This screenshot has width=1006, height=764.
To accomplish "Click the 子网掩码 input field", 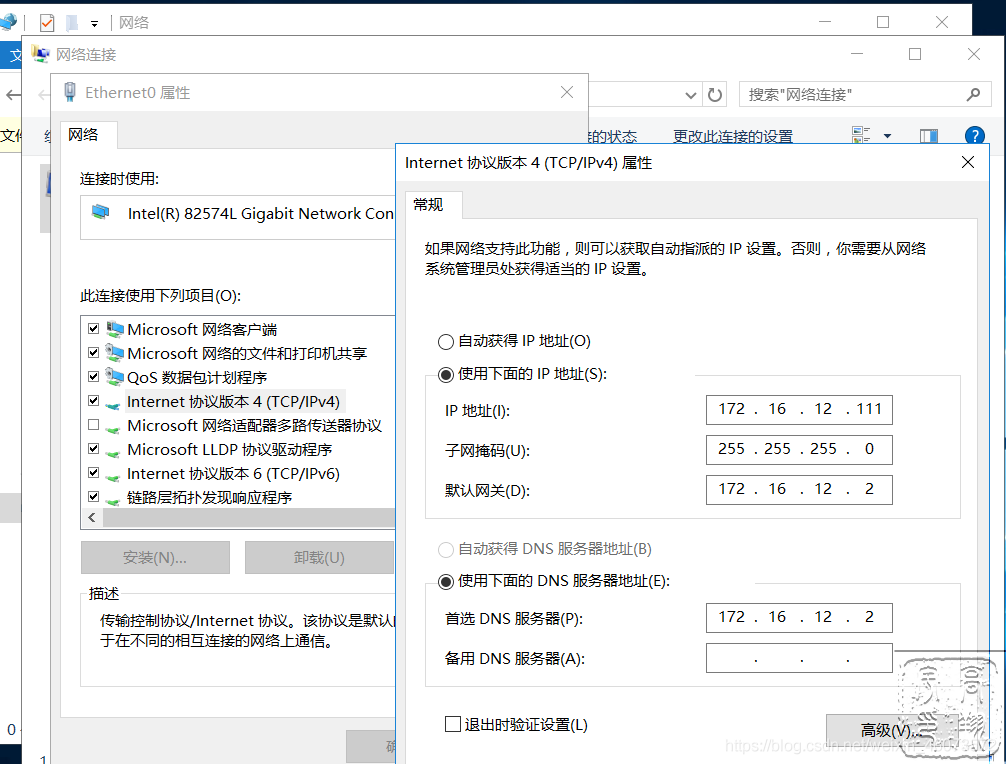I will pyautogui.click(x=799, y=450).
